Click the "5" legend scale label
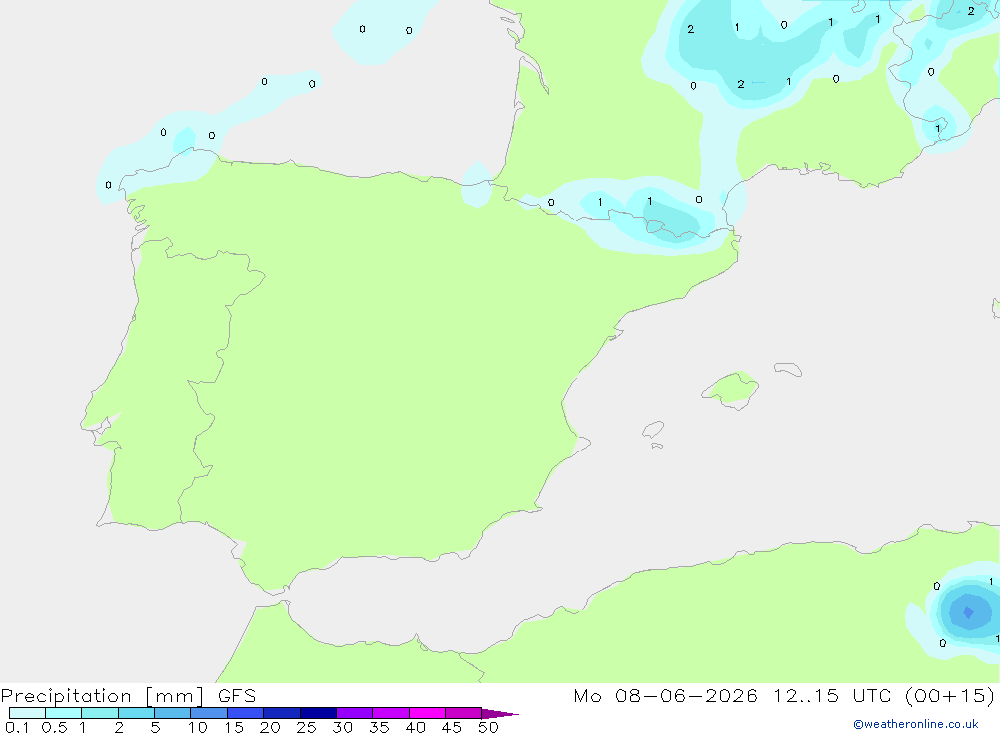 155,727
